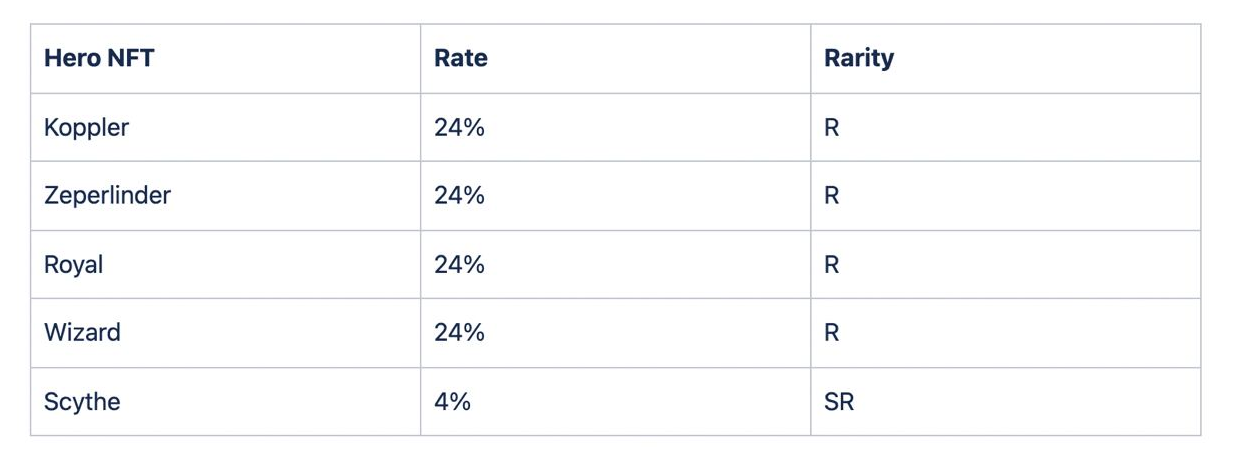Select the Rarity column header
This screenshot has width=1235, height=451.
(1005, 59)
